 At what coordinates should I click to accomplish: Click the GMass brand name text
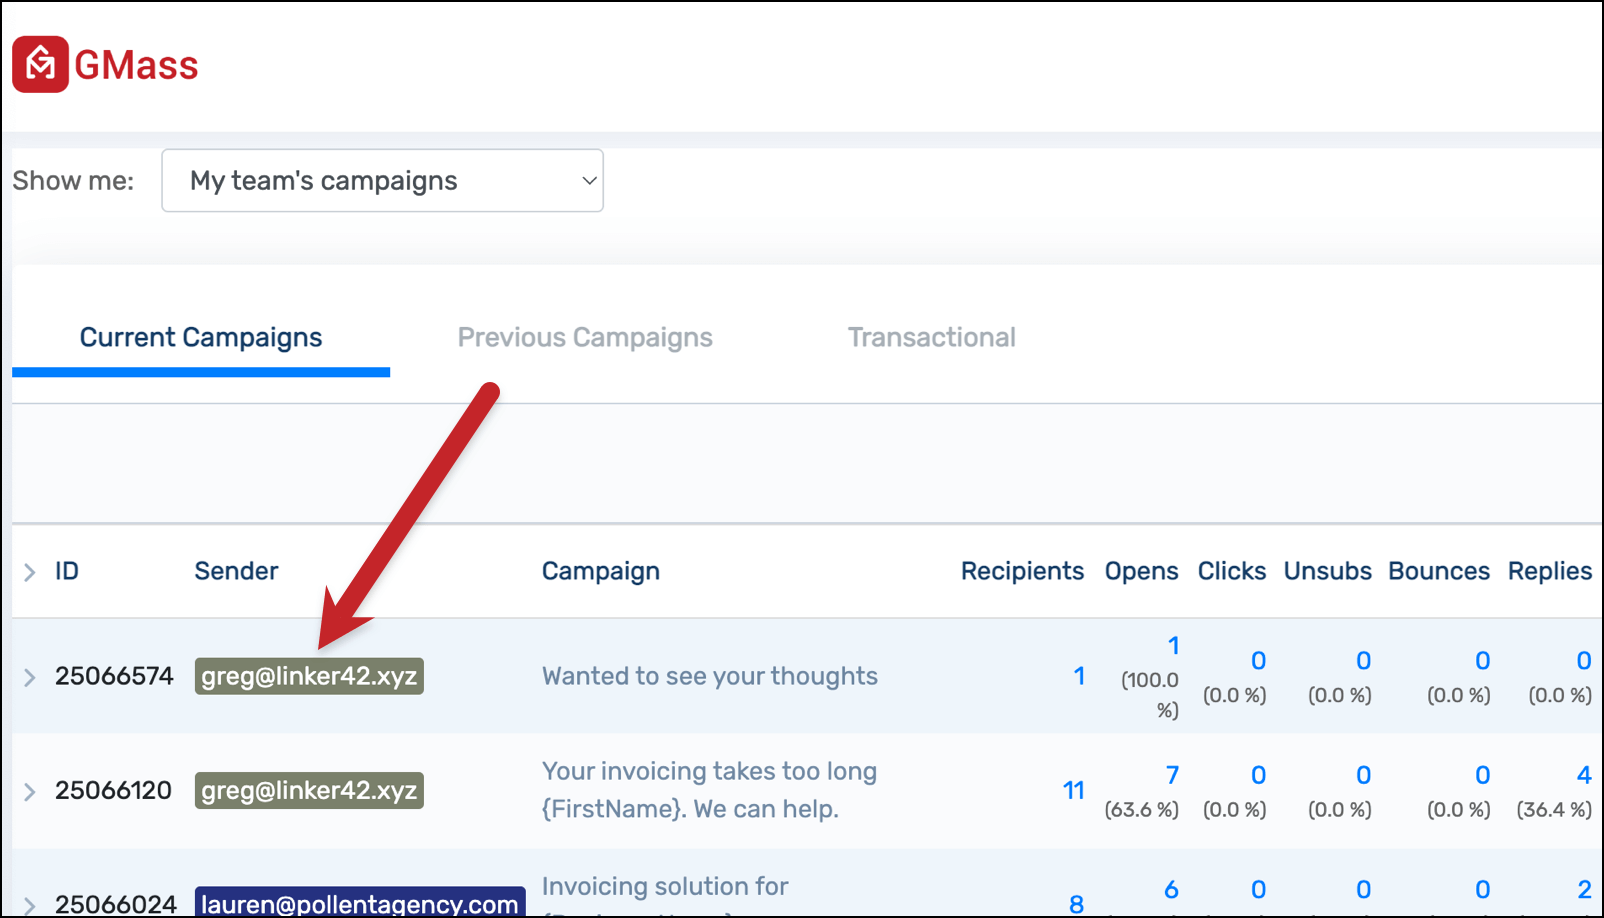coord(137,66)
